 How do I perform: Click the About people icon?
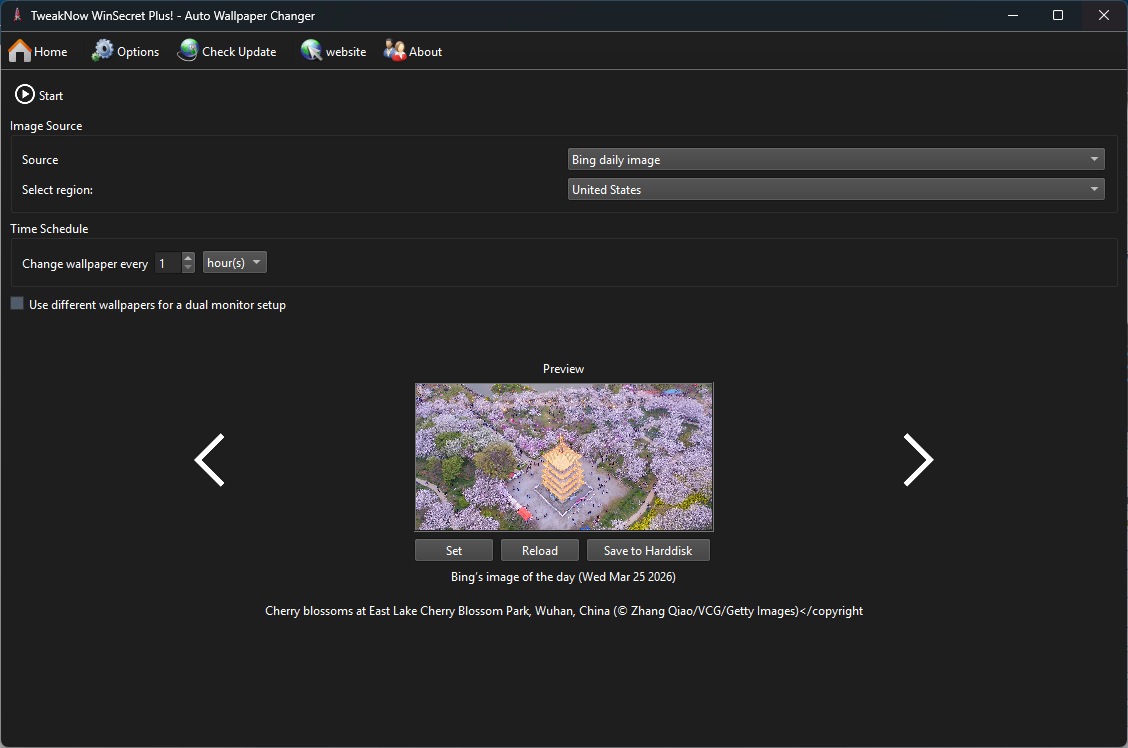(395, 51)
